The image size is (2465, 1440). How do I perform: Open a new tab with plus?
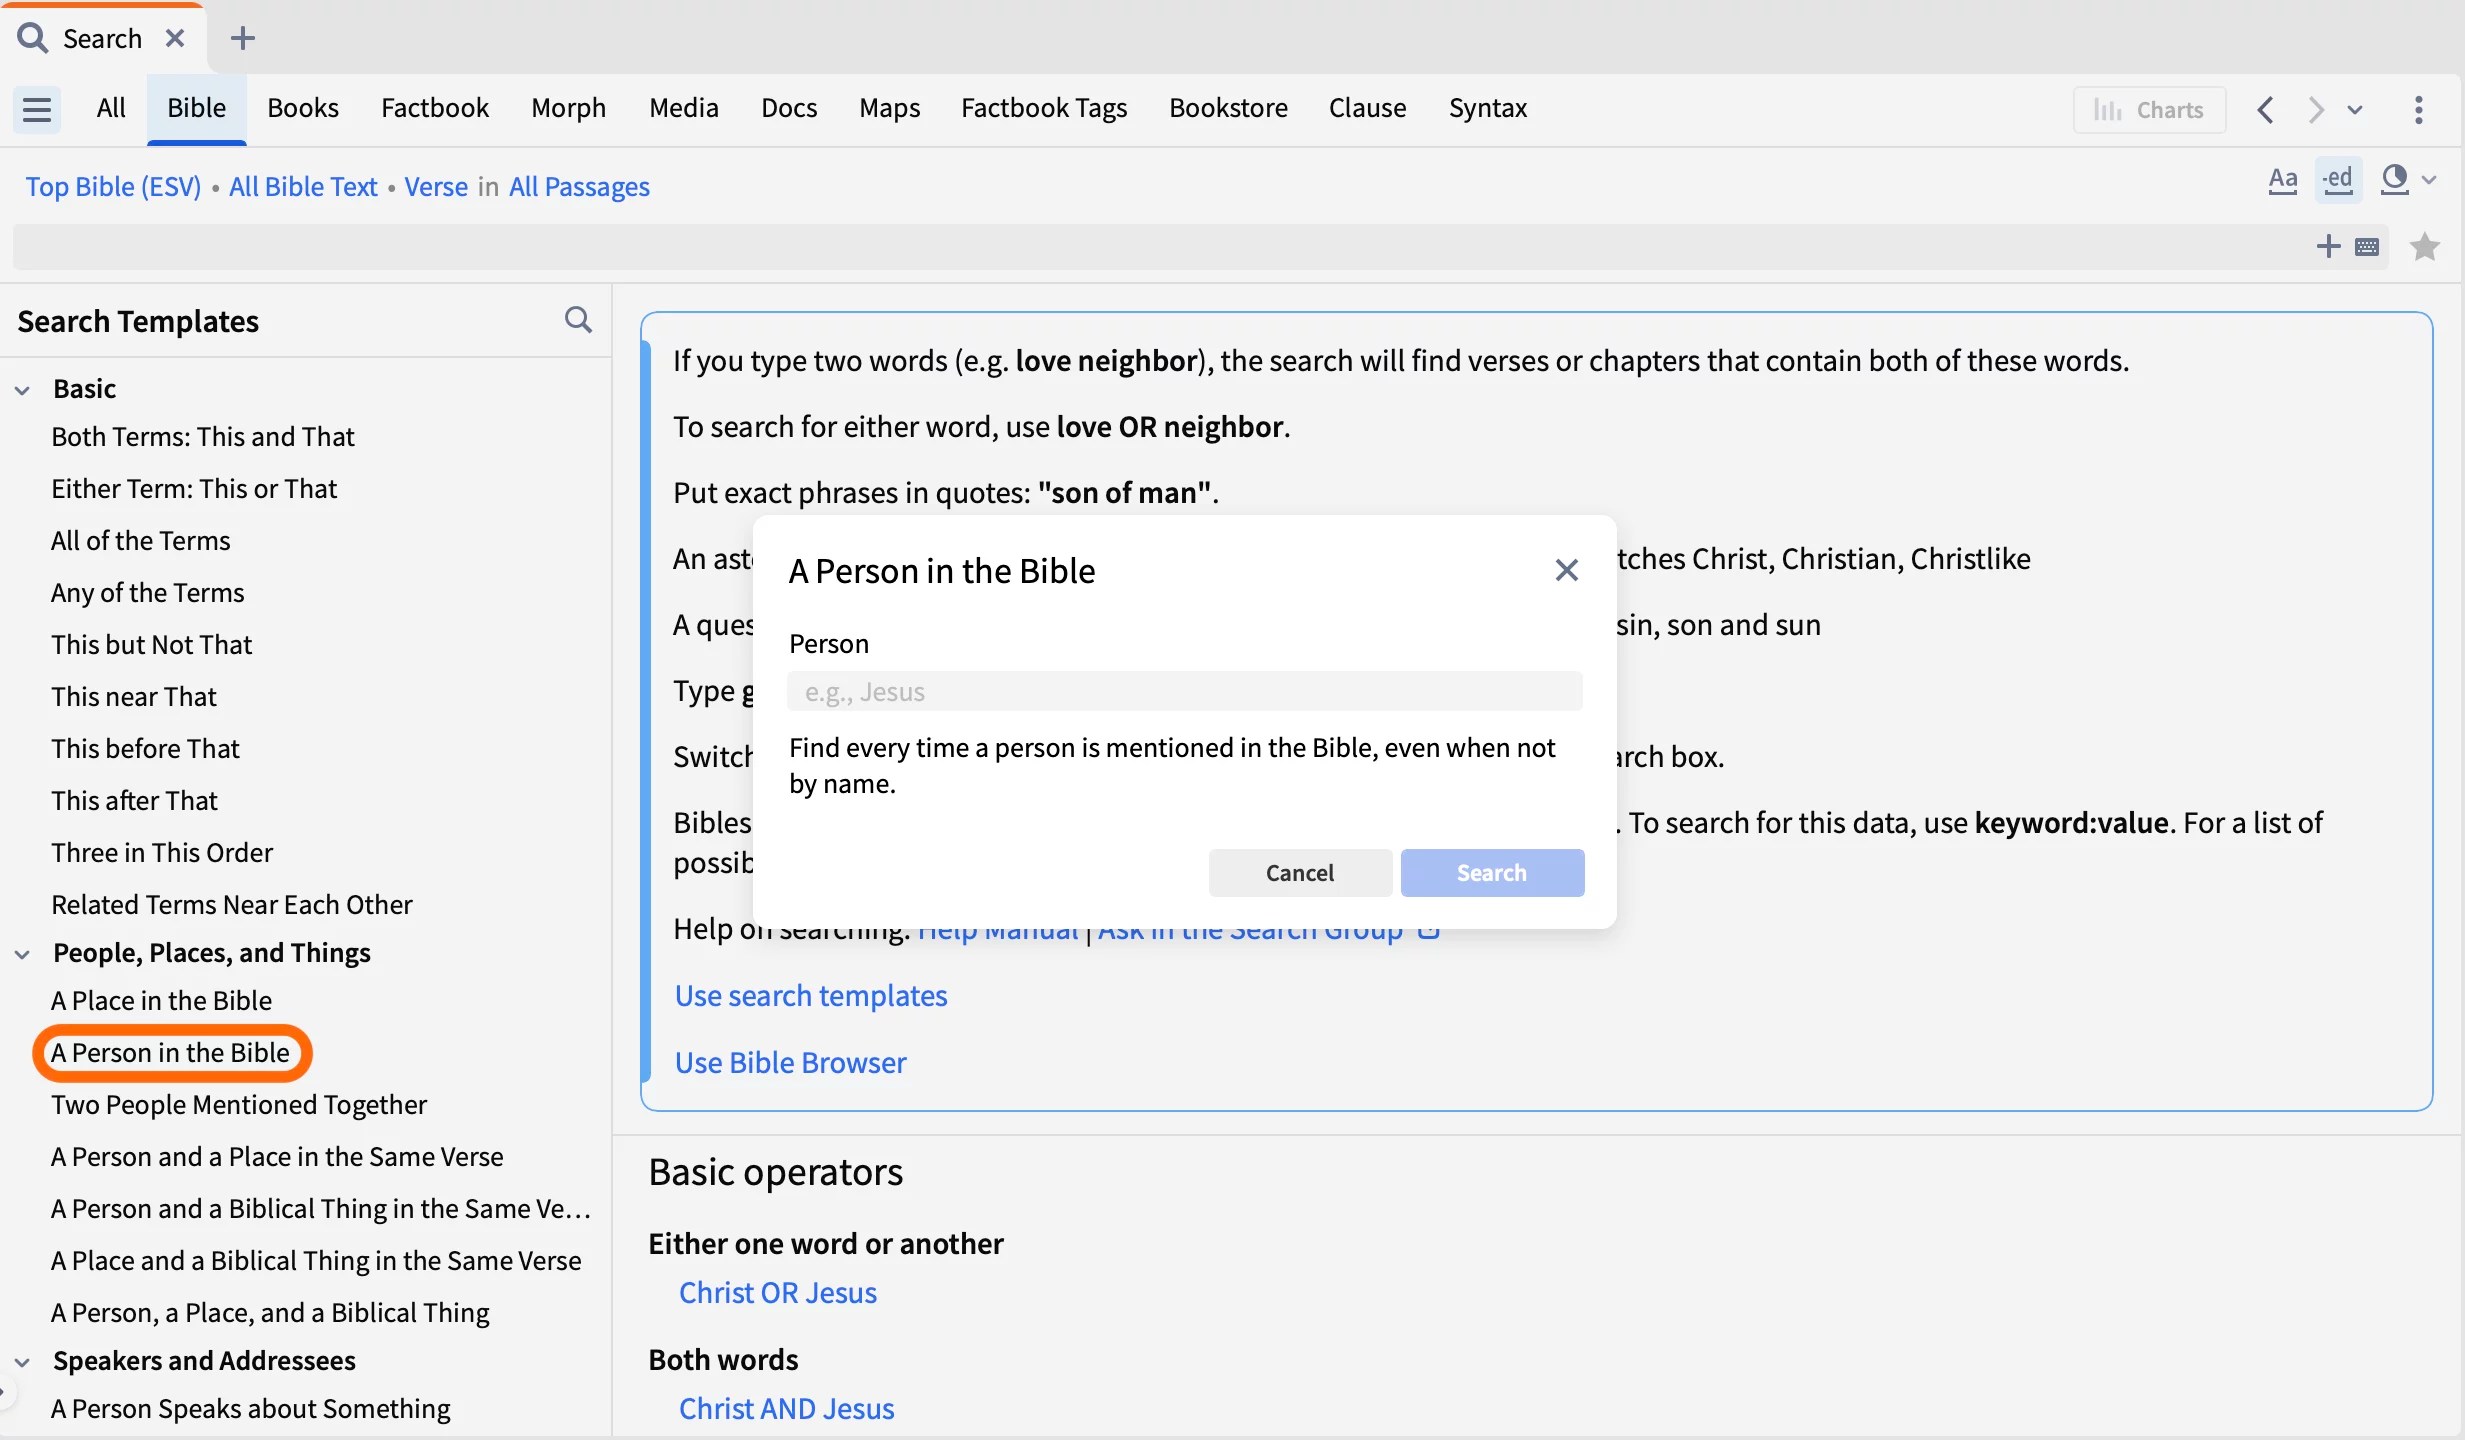coord(242,38)
